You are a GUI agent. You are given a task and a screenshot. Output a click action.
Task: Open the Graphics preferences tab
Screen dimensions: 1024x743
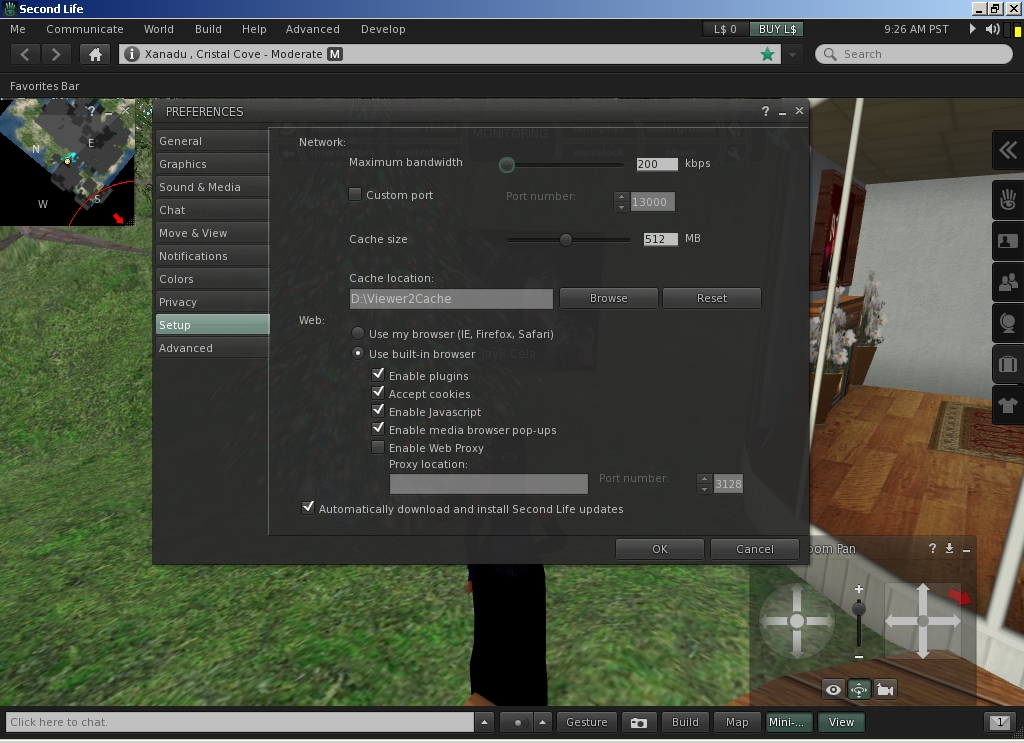(x=212, y=164)
